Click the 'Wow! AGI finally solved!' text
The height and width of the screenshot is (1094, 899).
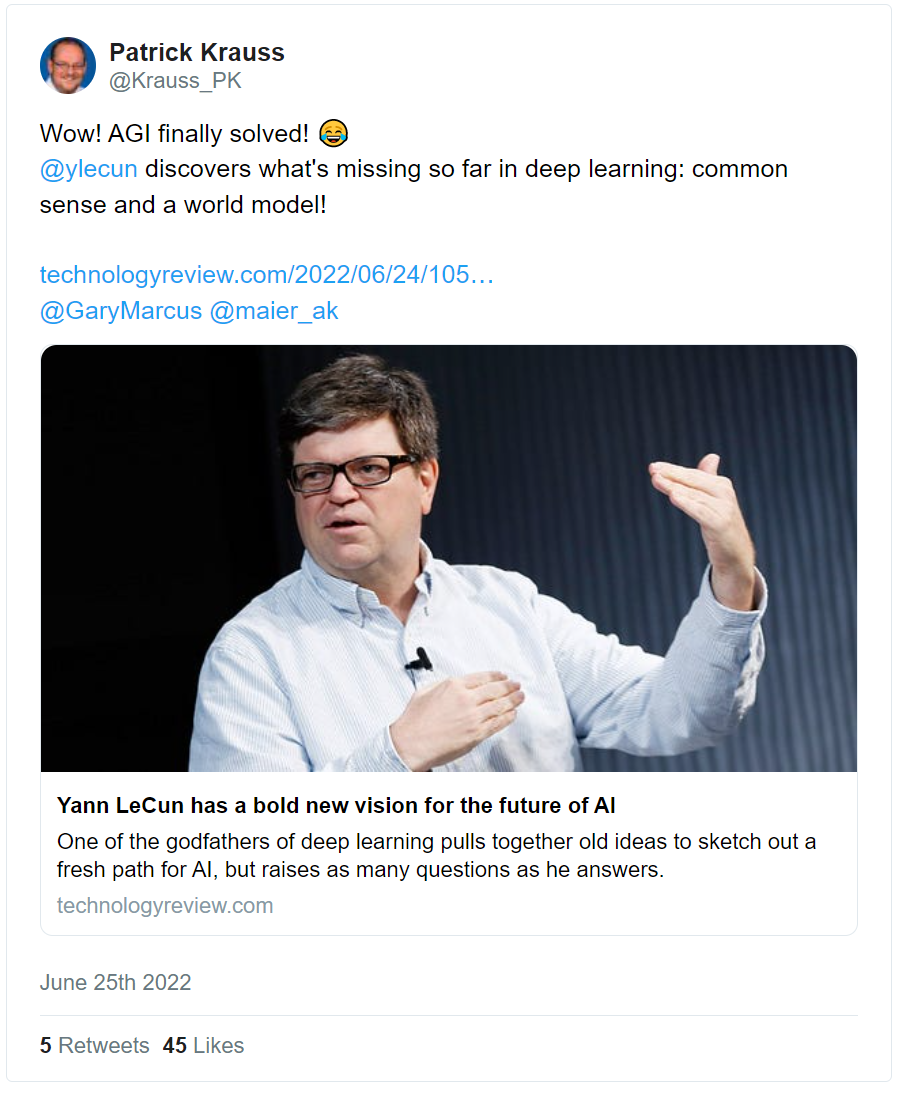[173, 133]
